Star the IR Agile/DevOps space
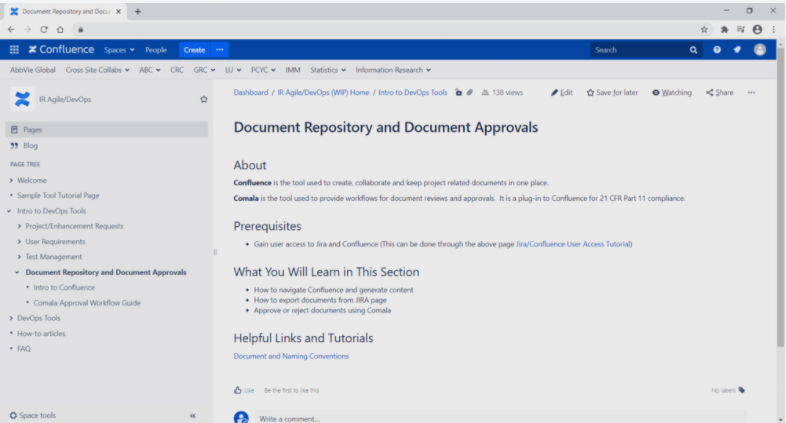This screenshot has width=786, height=423. coord(204,99)
